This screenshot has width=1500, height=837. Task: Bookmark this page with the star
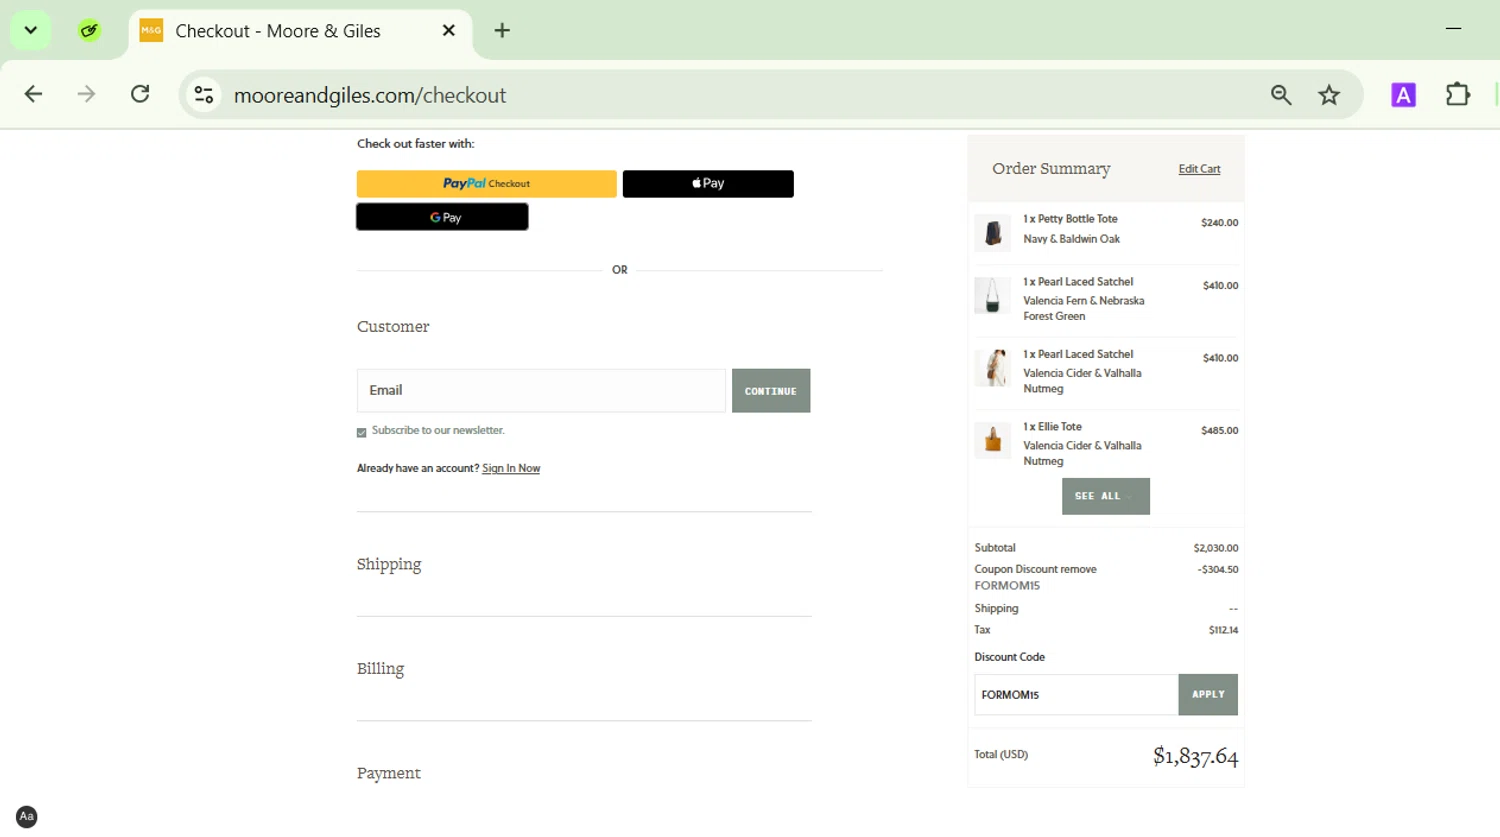click(x=1329, y=95)
